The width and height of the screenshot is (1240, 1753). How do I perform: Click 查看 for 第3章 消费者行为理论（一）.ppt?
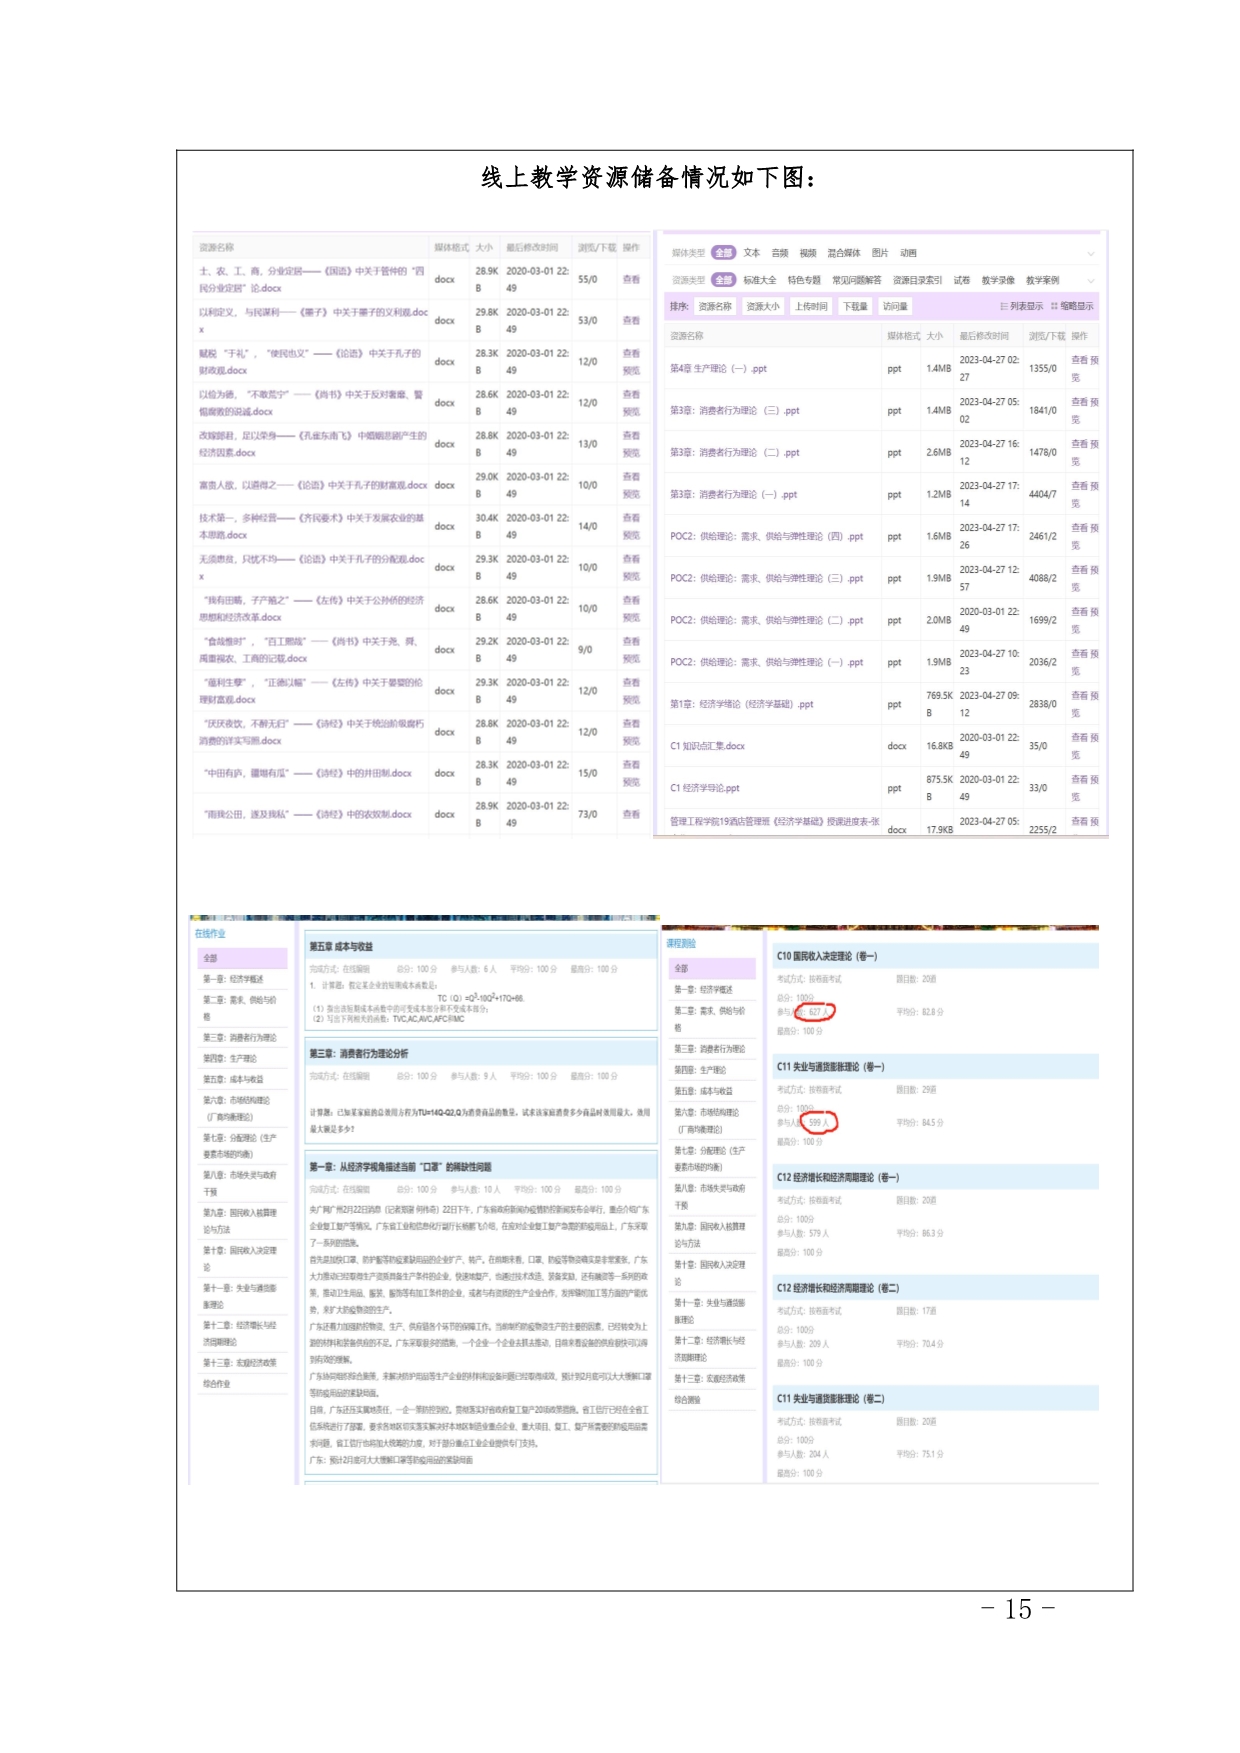(x=1079, y=486)
